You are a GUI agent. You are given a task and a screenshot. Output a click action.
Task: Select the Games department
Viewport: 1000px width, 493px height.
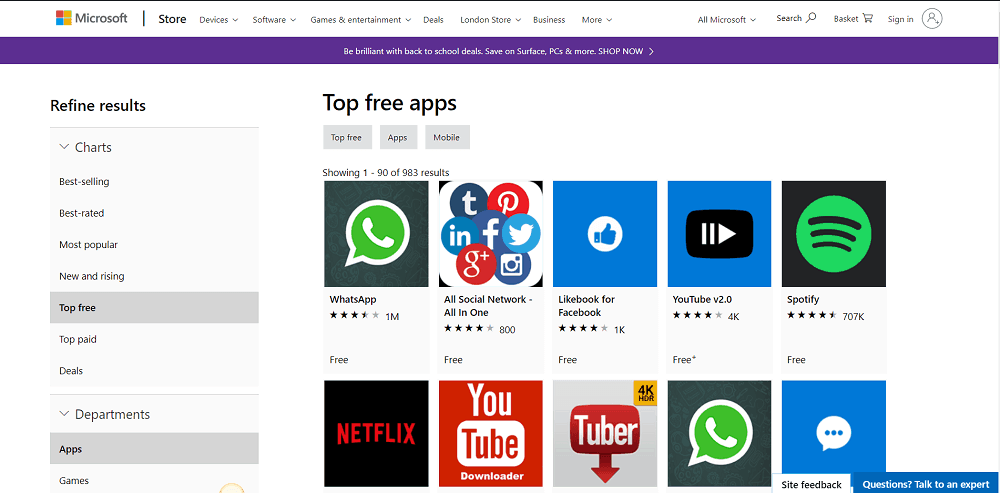tap(154, 480)
